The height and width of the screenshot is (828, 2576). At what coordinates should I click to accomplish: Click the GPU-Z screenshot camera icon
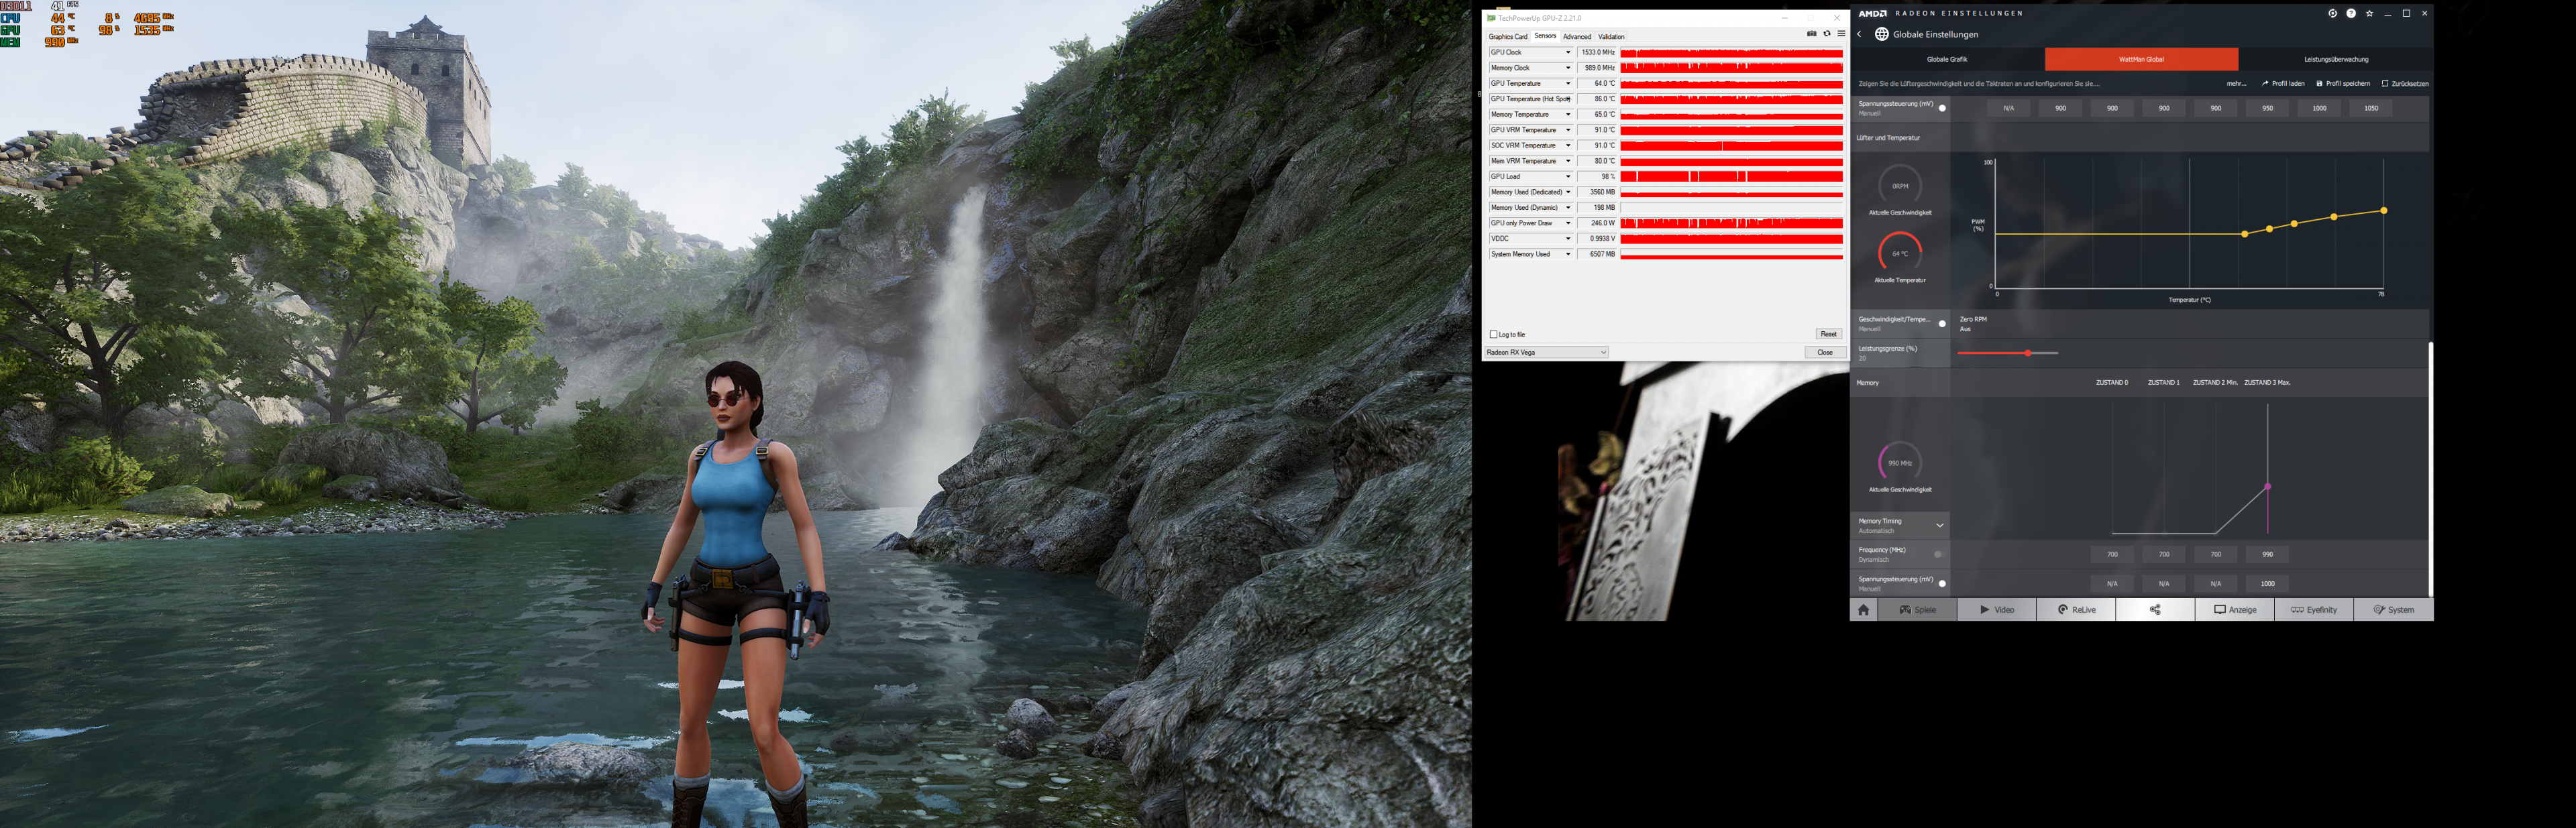(1811, 34)
